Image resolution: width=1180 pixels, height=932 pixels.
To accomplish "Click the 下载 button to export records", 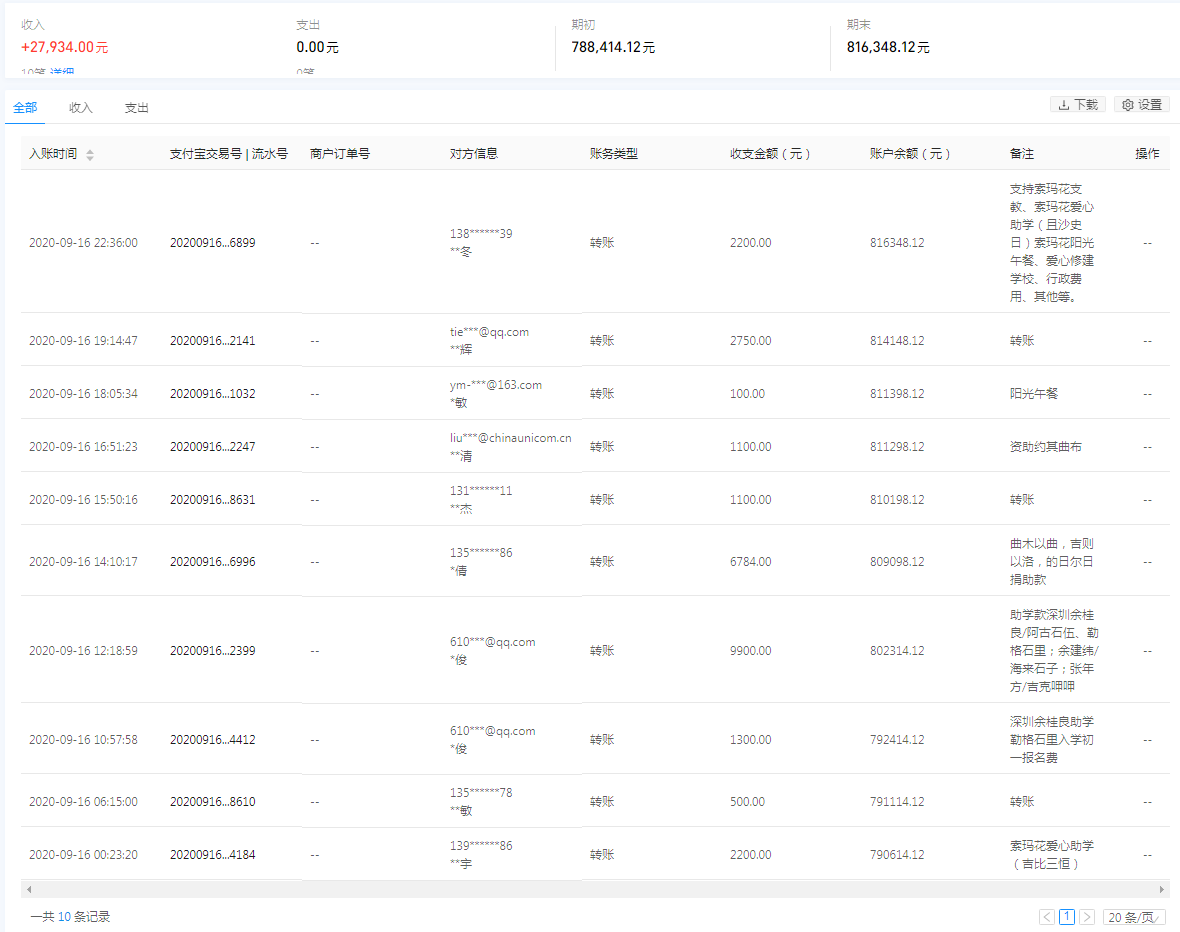I will coord(1078,104).
